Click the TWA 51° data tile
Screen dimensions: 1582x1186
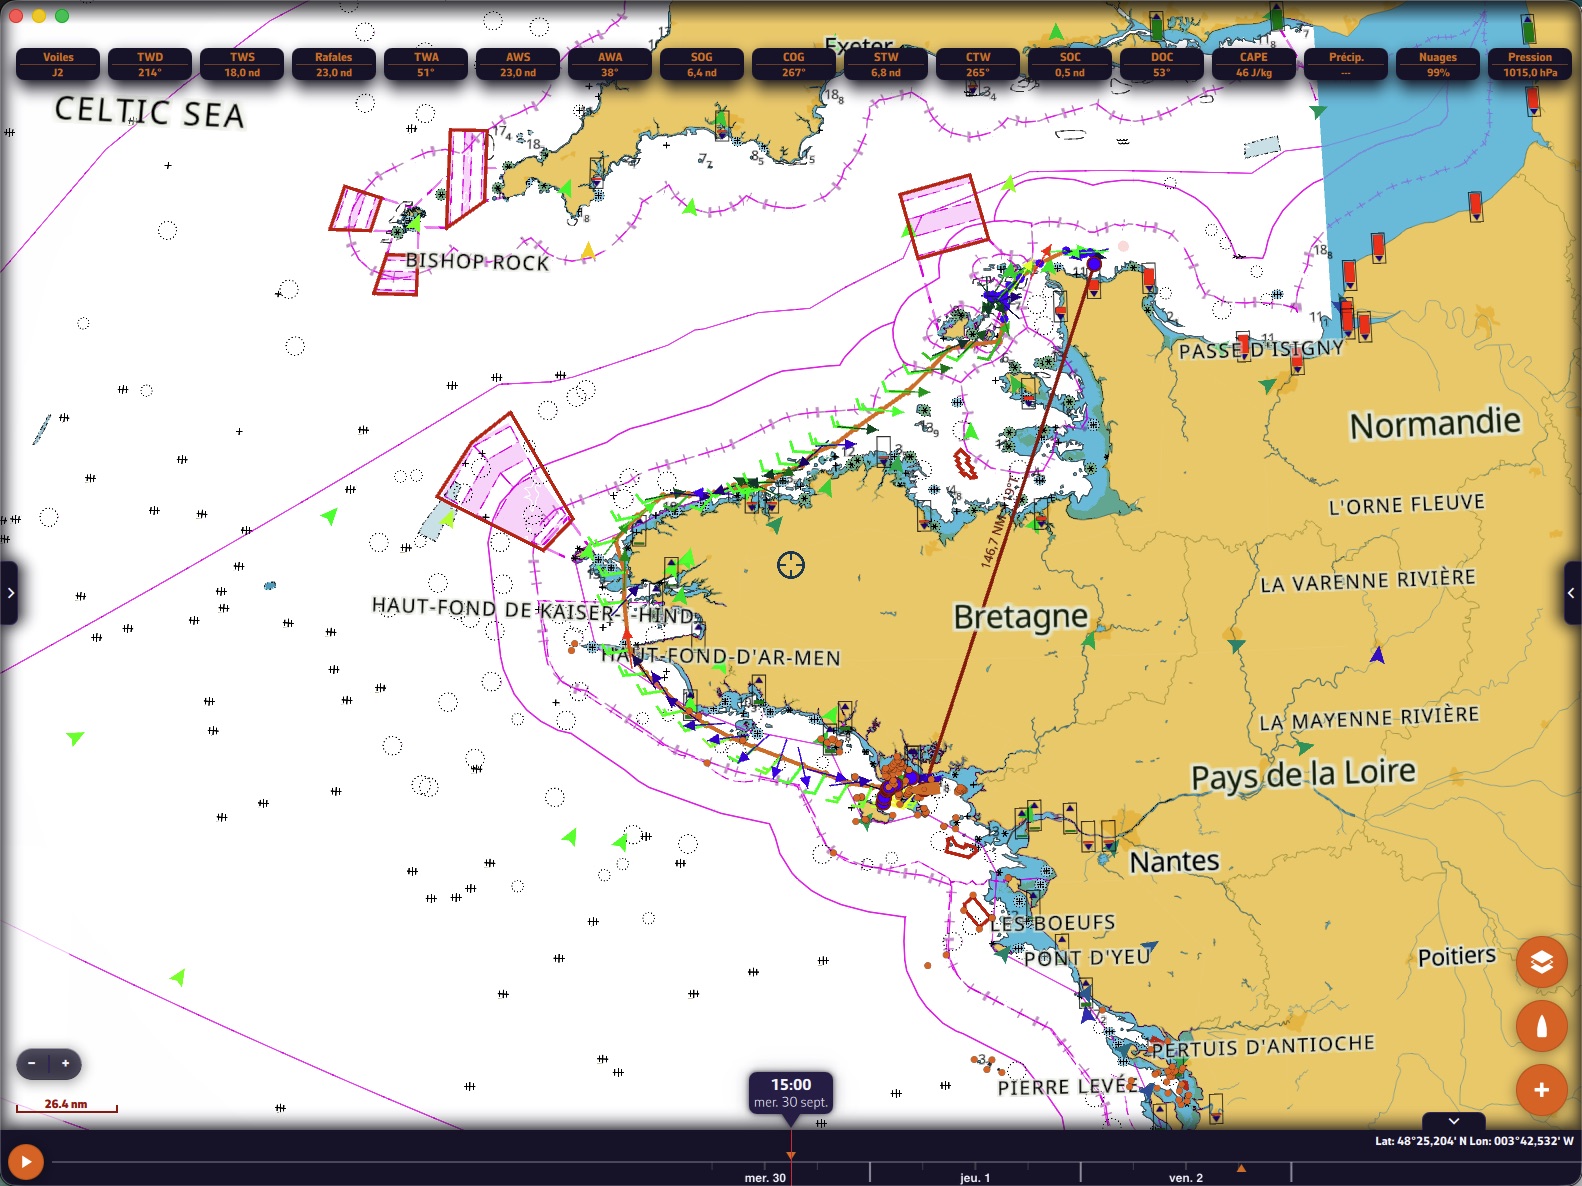pos(426,64)
